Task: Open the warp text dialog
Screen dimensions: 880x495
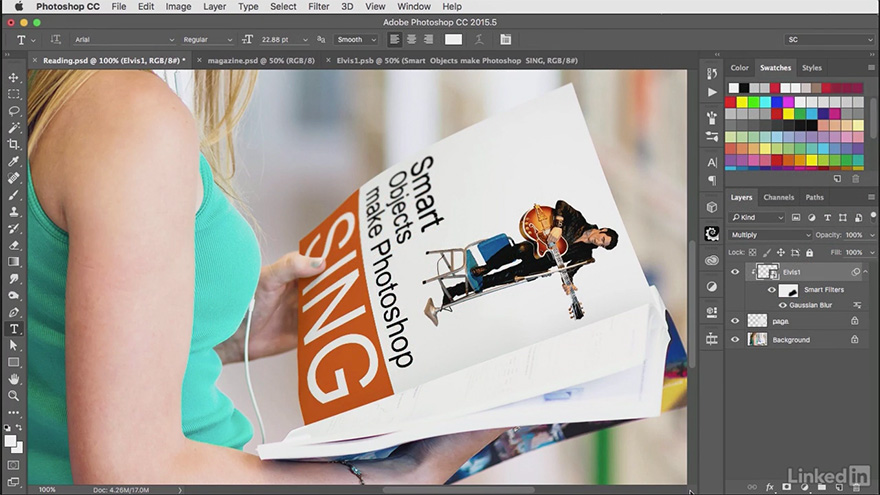Action: 479,39
